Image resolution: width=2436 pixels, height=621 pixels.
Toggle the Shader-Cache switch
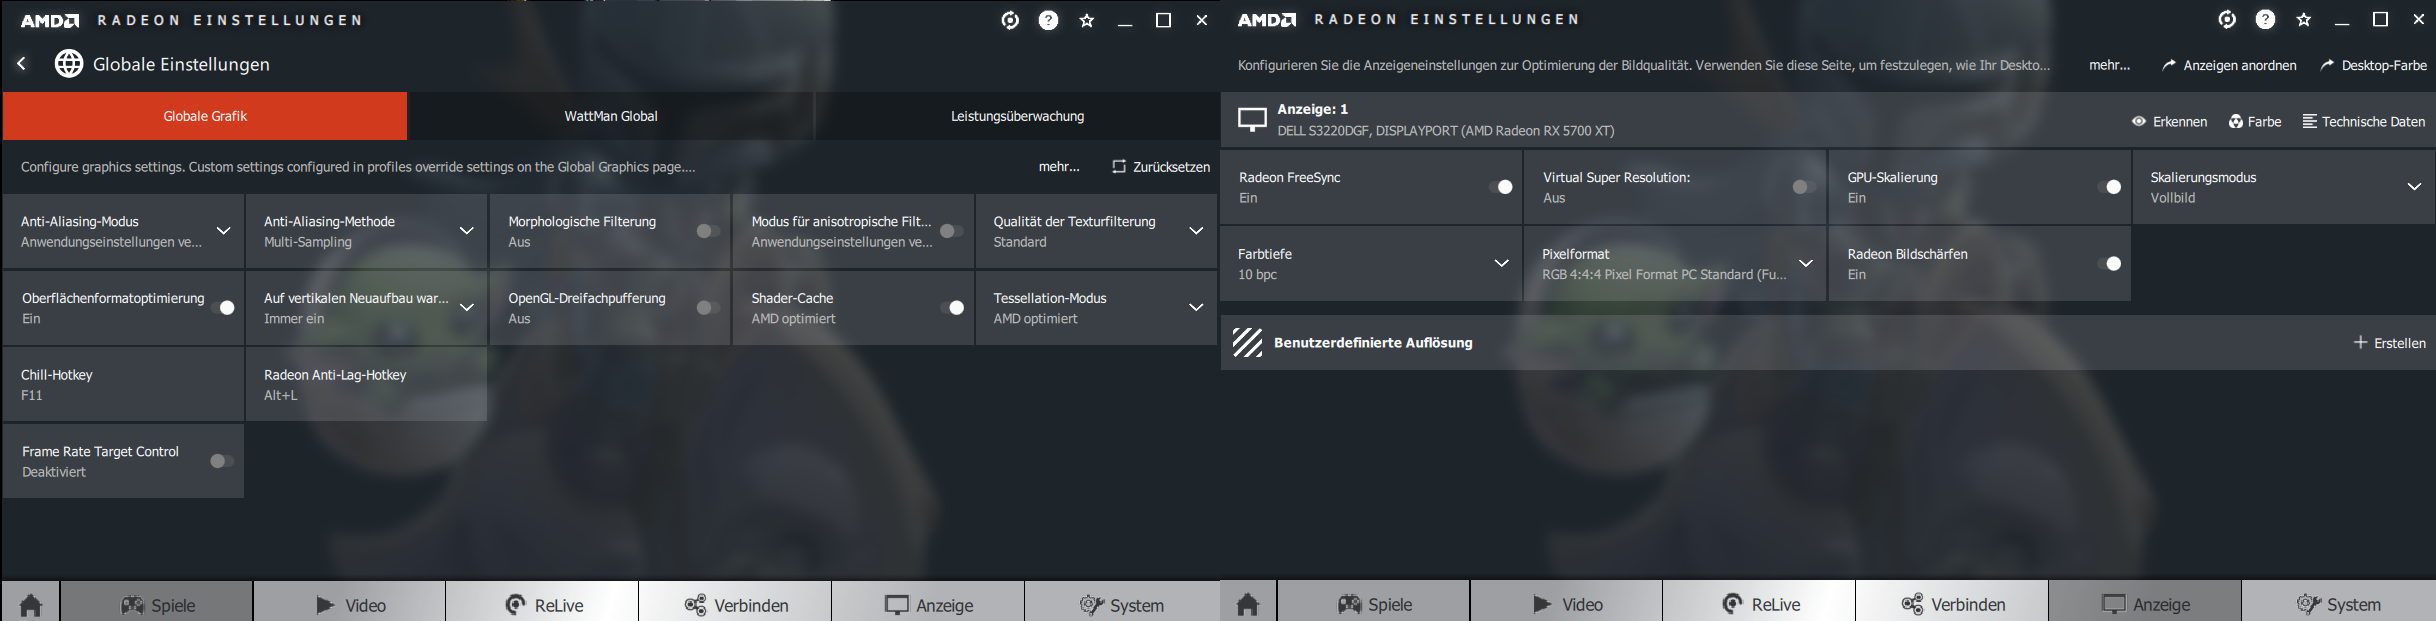(951, 308)
